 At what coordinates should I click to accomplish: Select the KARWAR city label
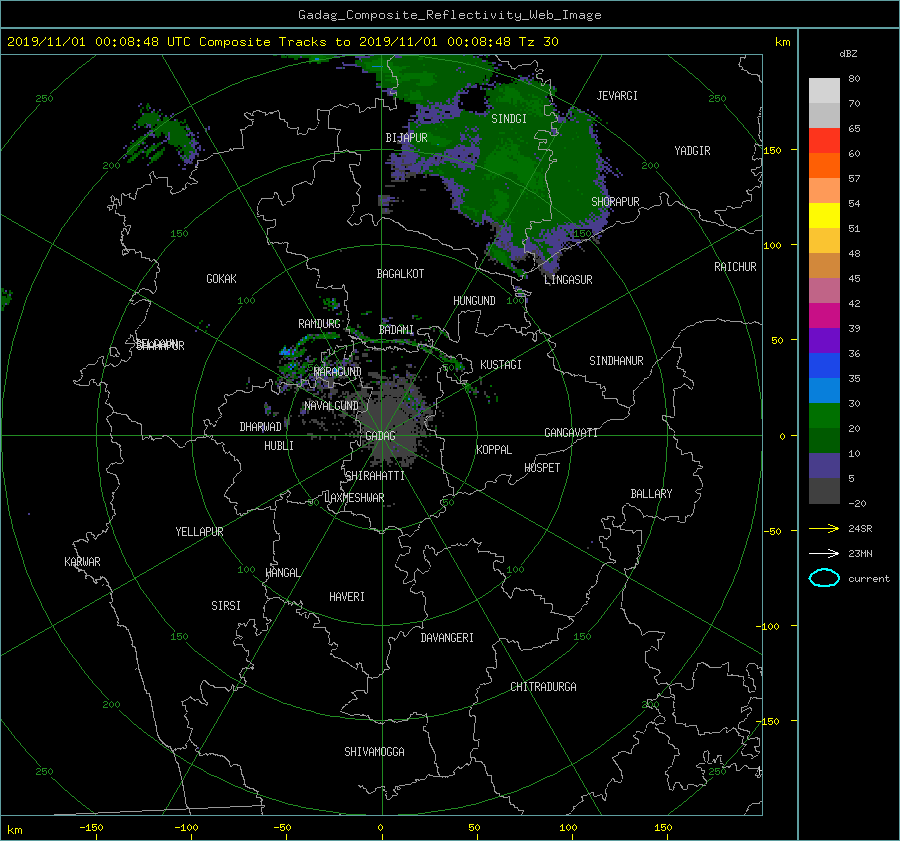tap(82, 562)
